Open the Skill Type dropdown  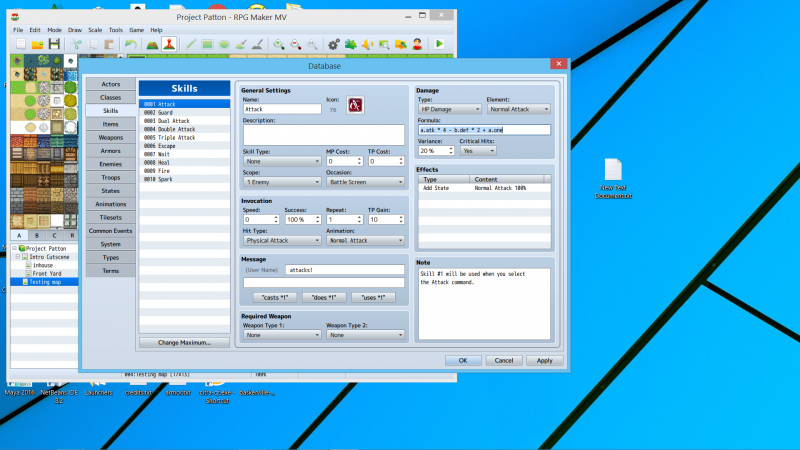click(x=282, y=161)
